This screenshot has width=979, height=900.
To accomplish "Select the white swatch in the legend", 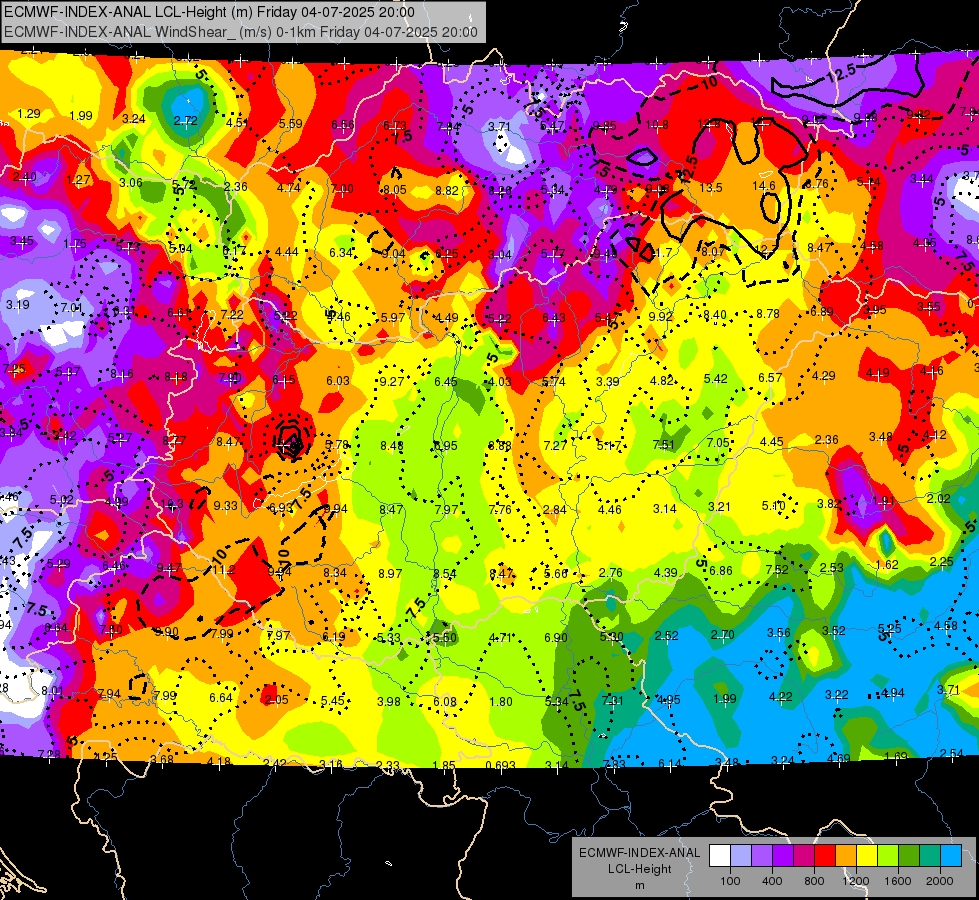I will 720,856.
